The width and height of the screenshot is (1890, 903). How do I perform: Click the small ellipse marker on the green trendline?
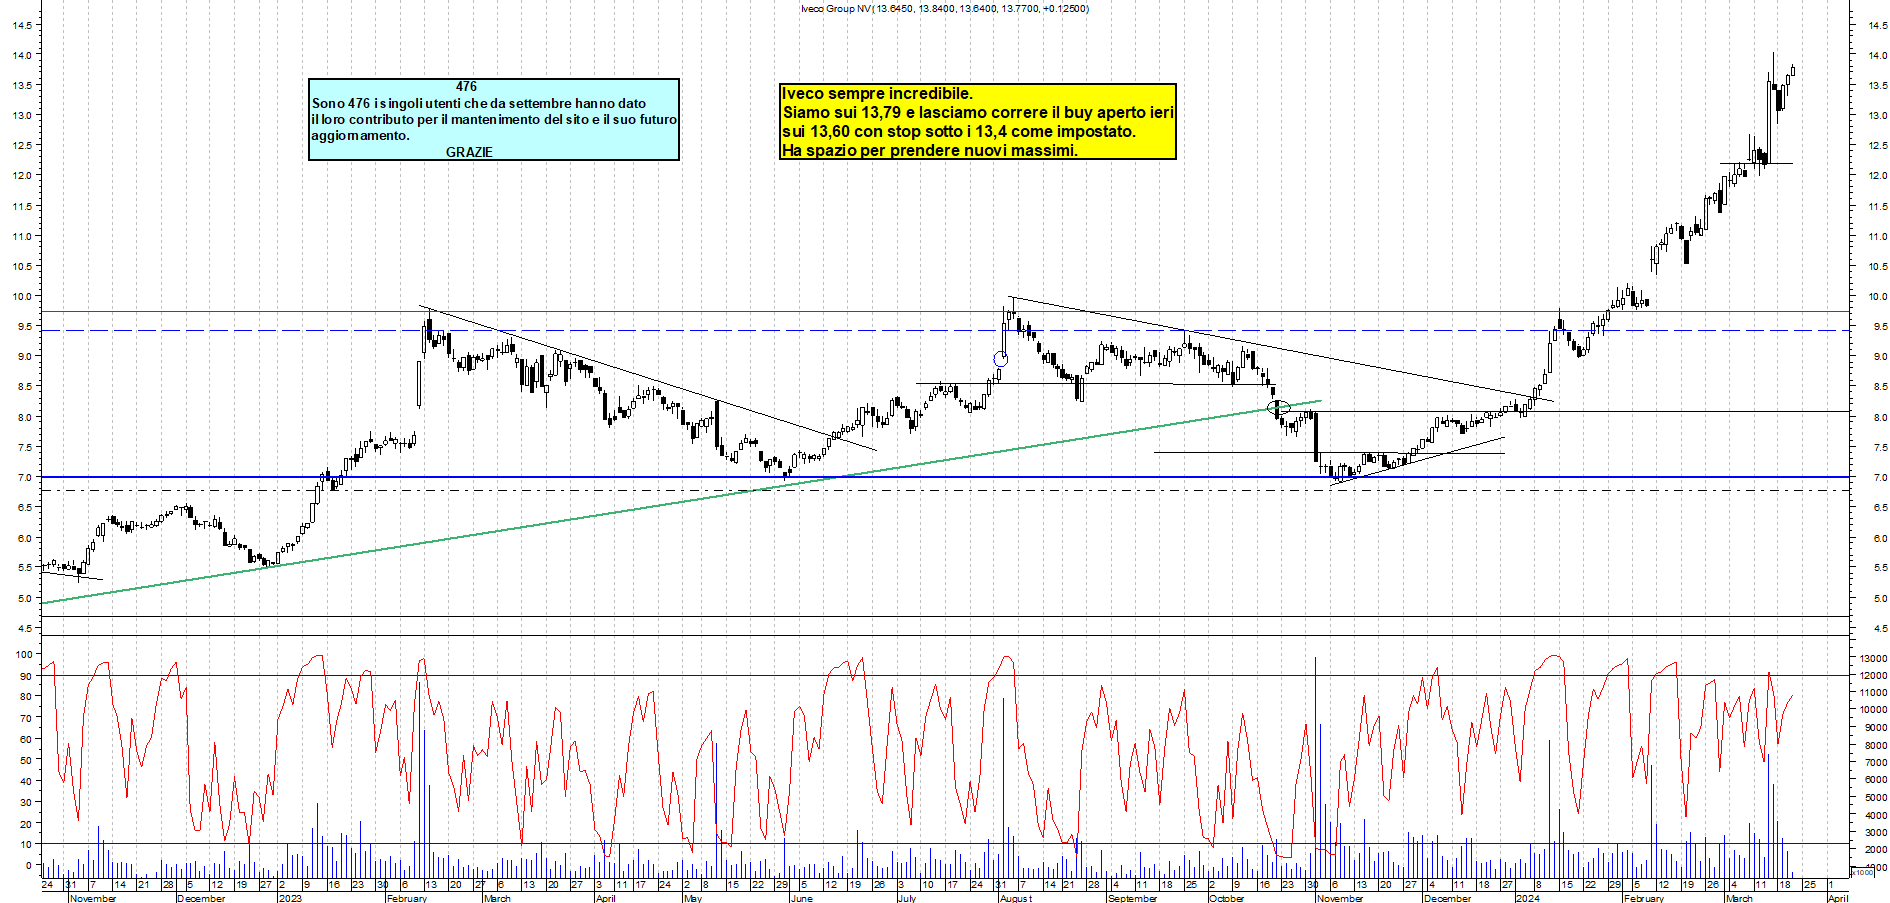1277,407
